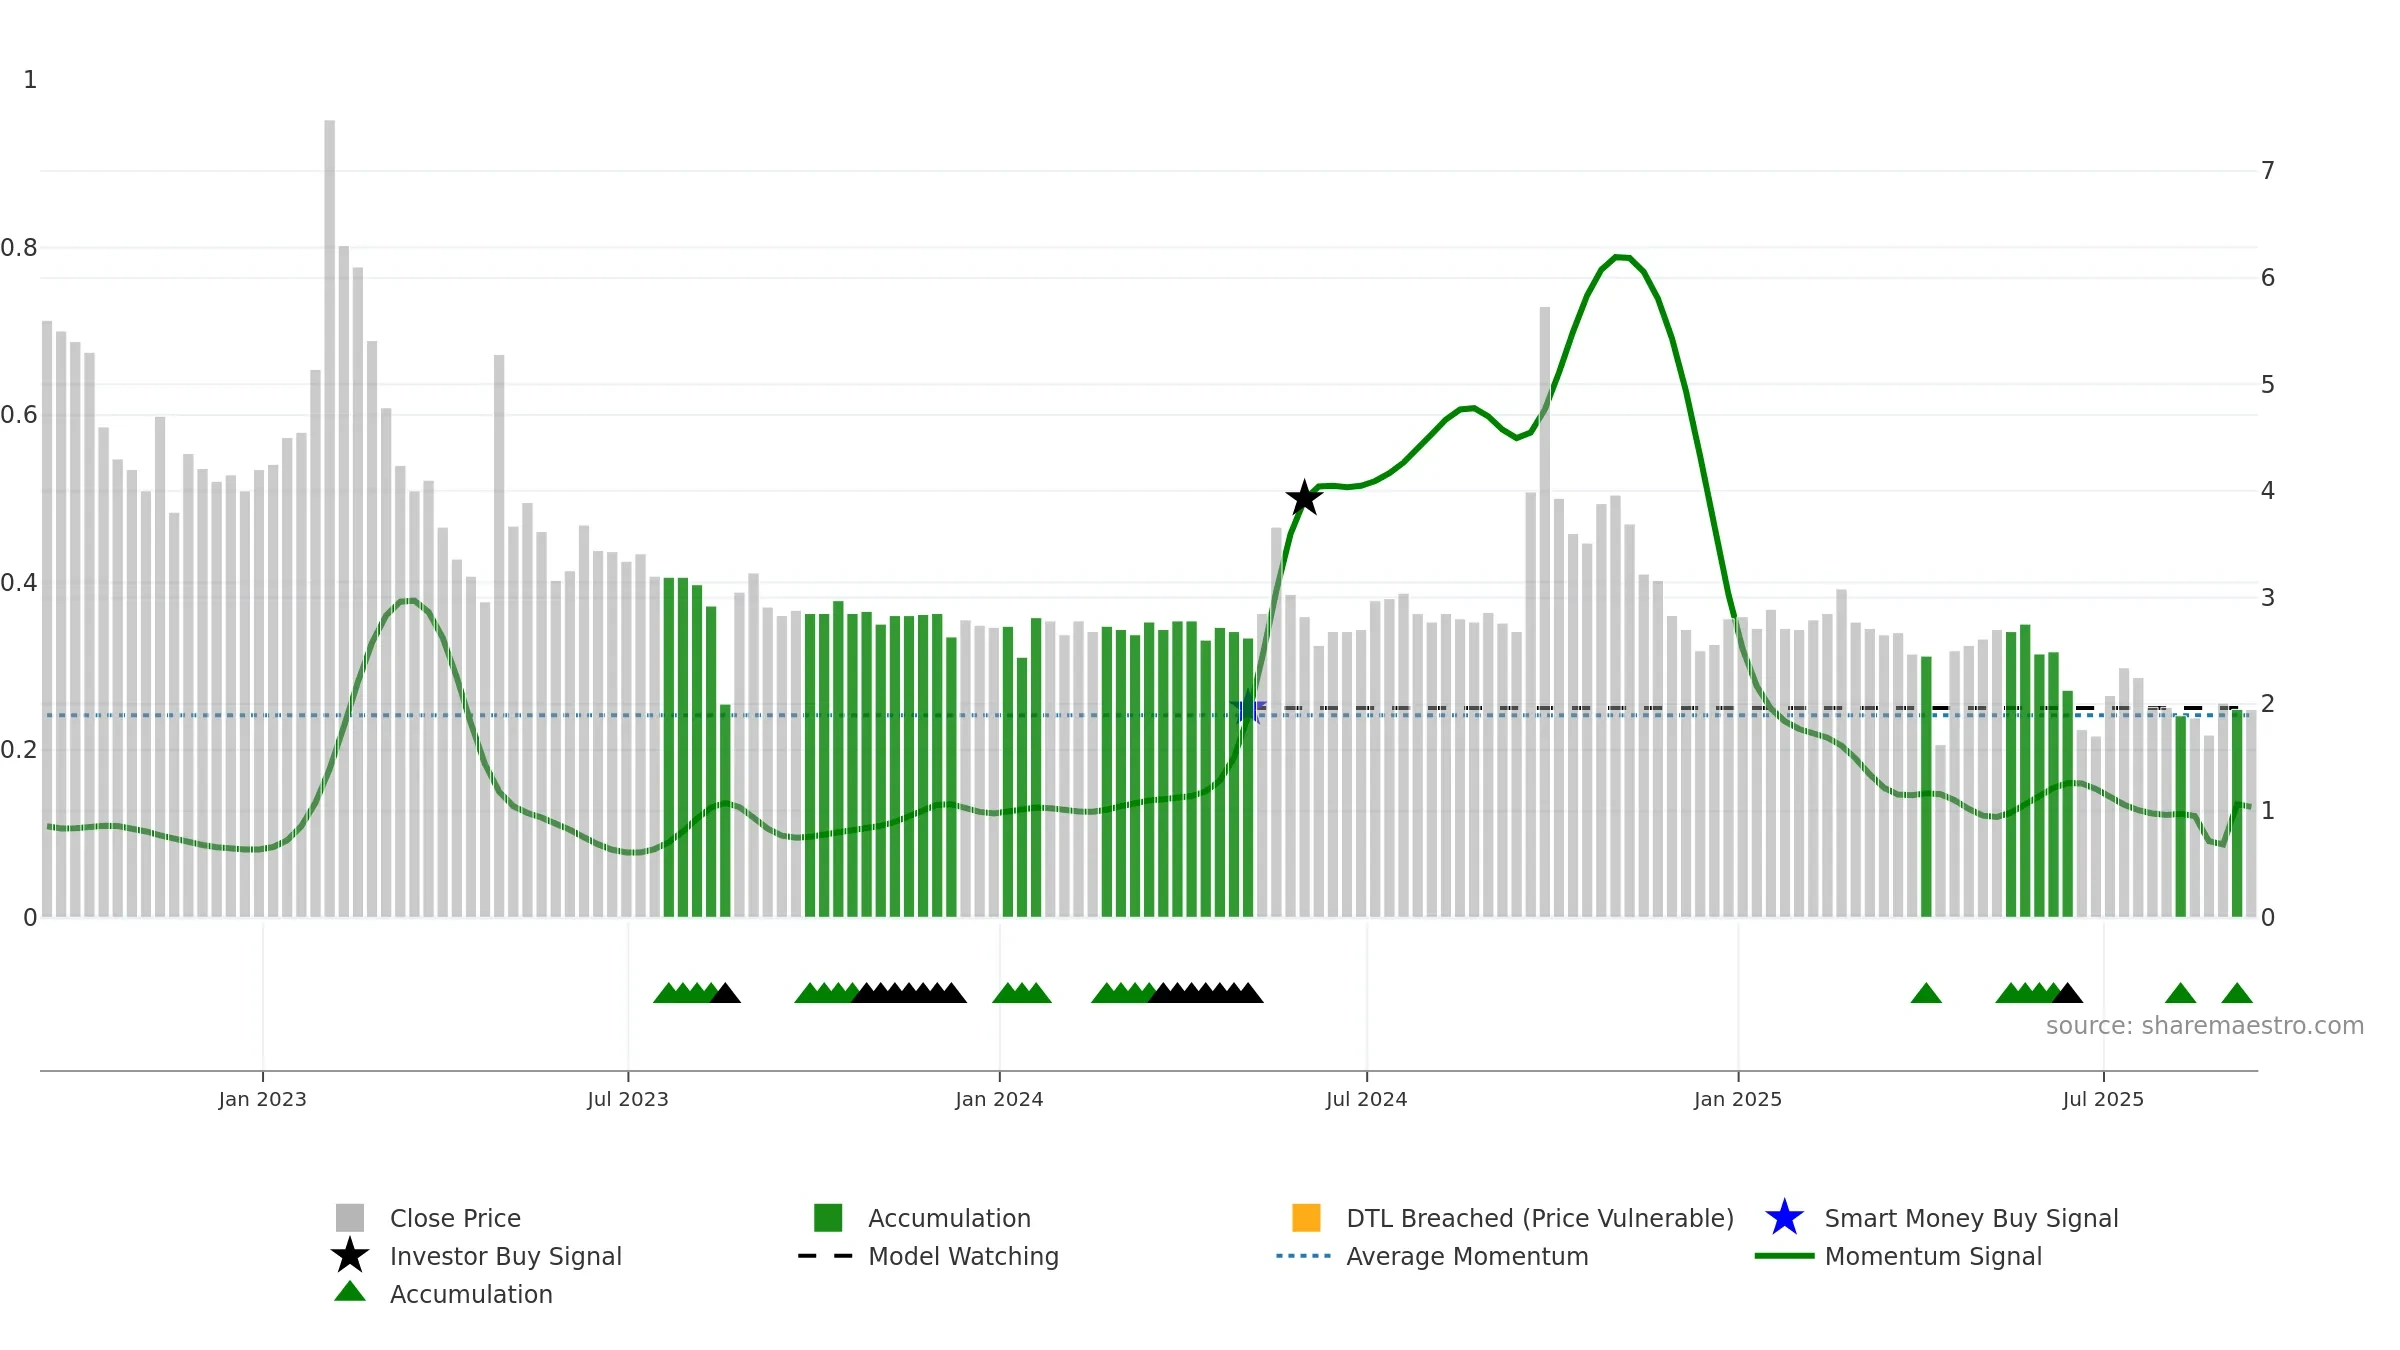Viewport: 2400px width, 1350px height.
Task: Toggle the Model Watching legend label
Action: tap(963, 1256)
